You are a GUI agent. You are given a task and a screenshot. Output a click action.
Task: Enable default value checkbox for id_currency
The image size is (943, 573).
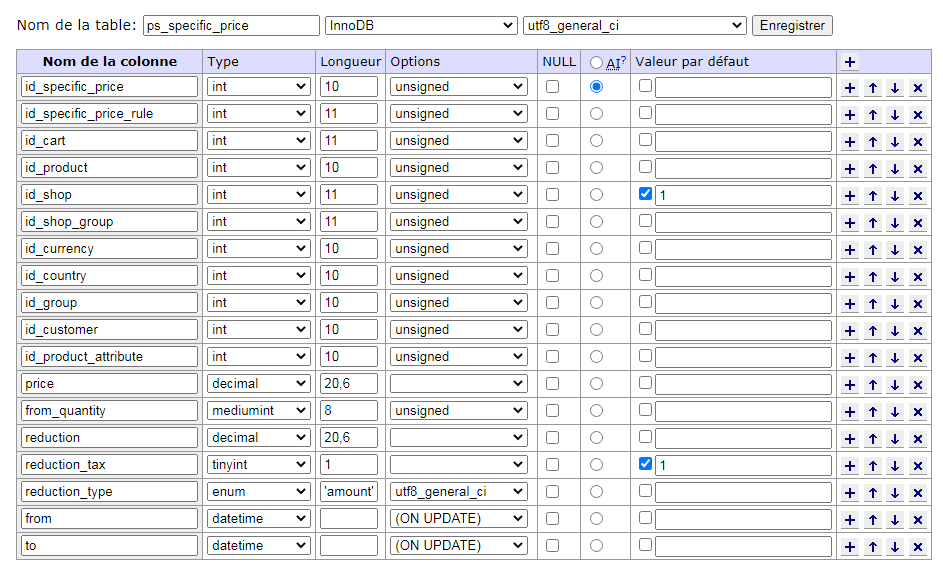pyautogui.click(x=645, y=248)
